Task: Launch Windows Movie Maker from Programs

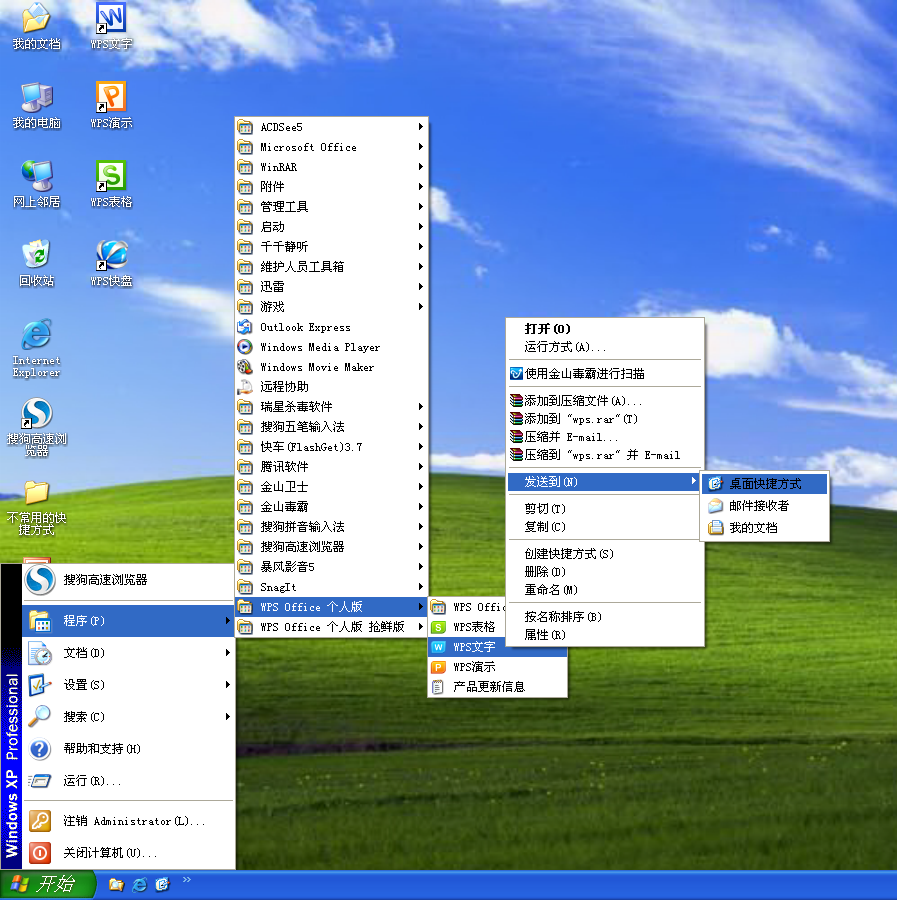Action: point(331,367)
